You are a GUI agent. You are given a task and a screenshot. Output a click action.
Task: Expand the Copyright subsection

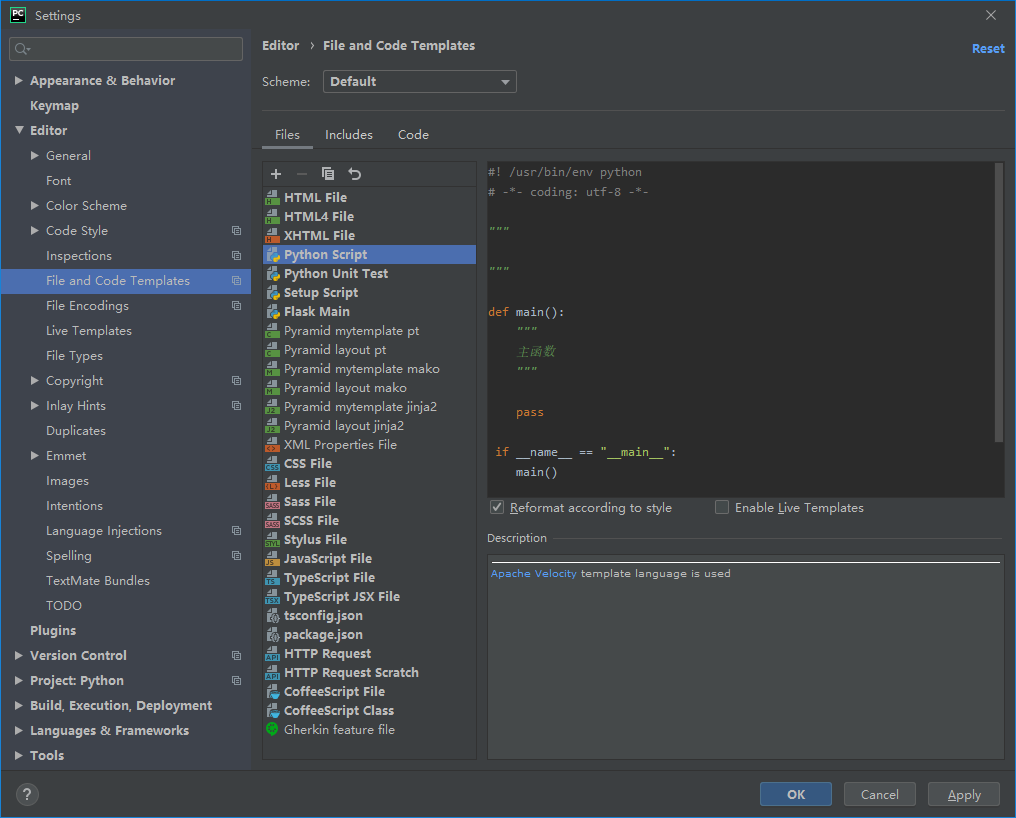[x=35, y=380]
